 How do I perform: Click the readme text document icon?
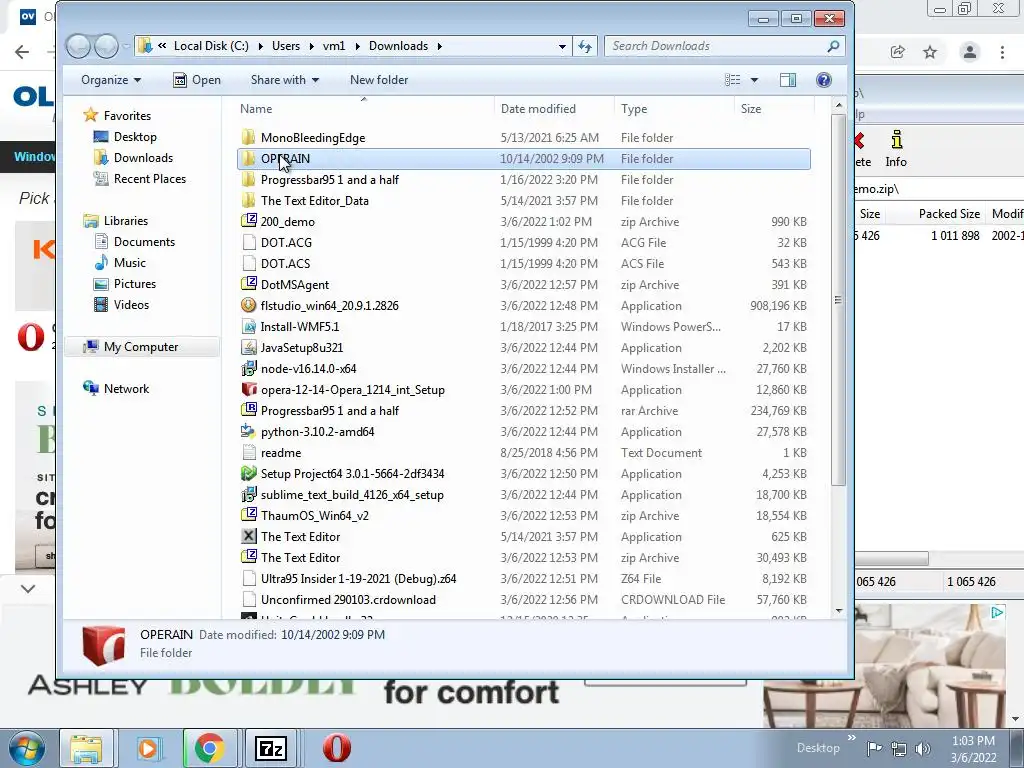pos(248,453)
